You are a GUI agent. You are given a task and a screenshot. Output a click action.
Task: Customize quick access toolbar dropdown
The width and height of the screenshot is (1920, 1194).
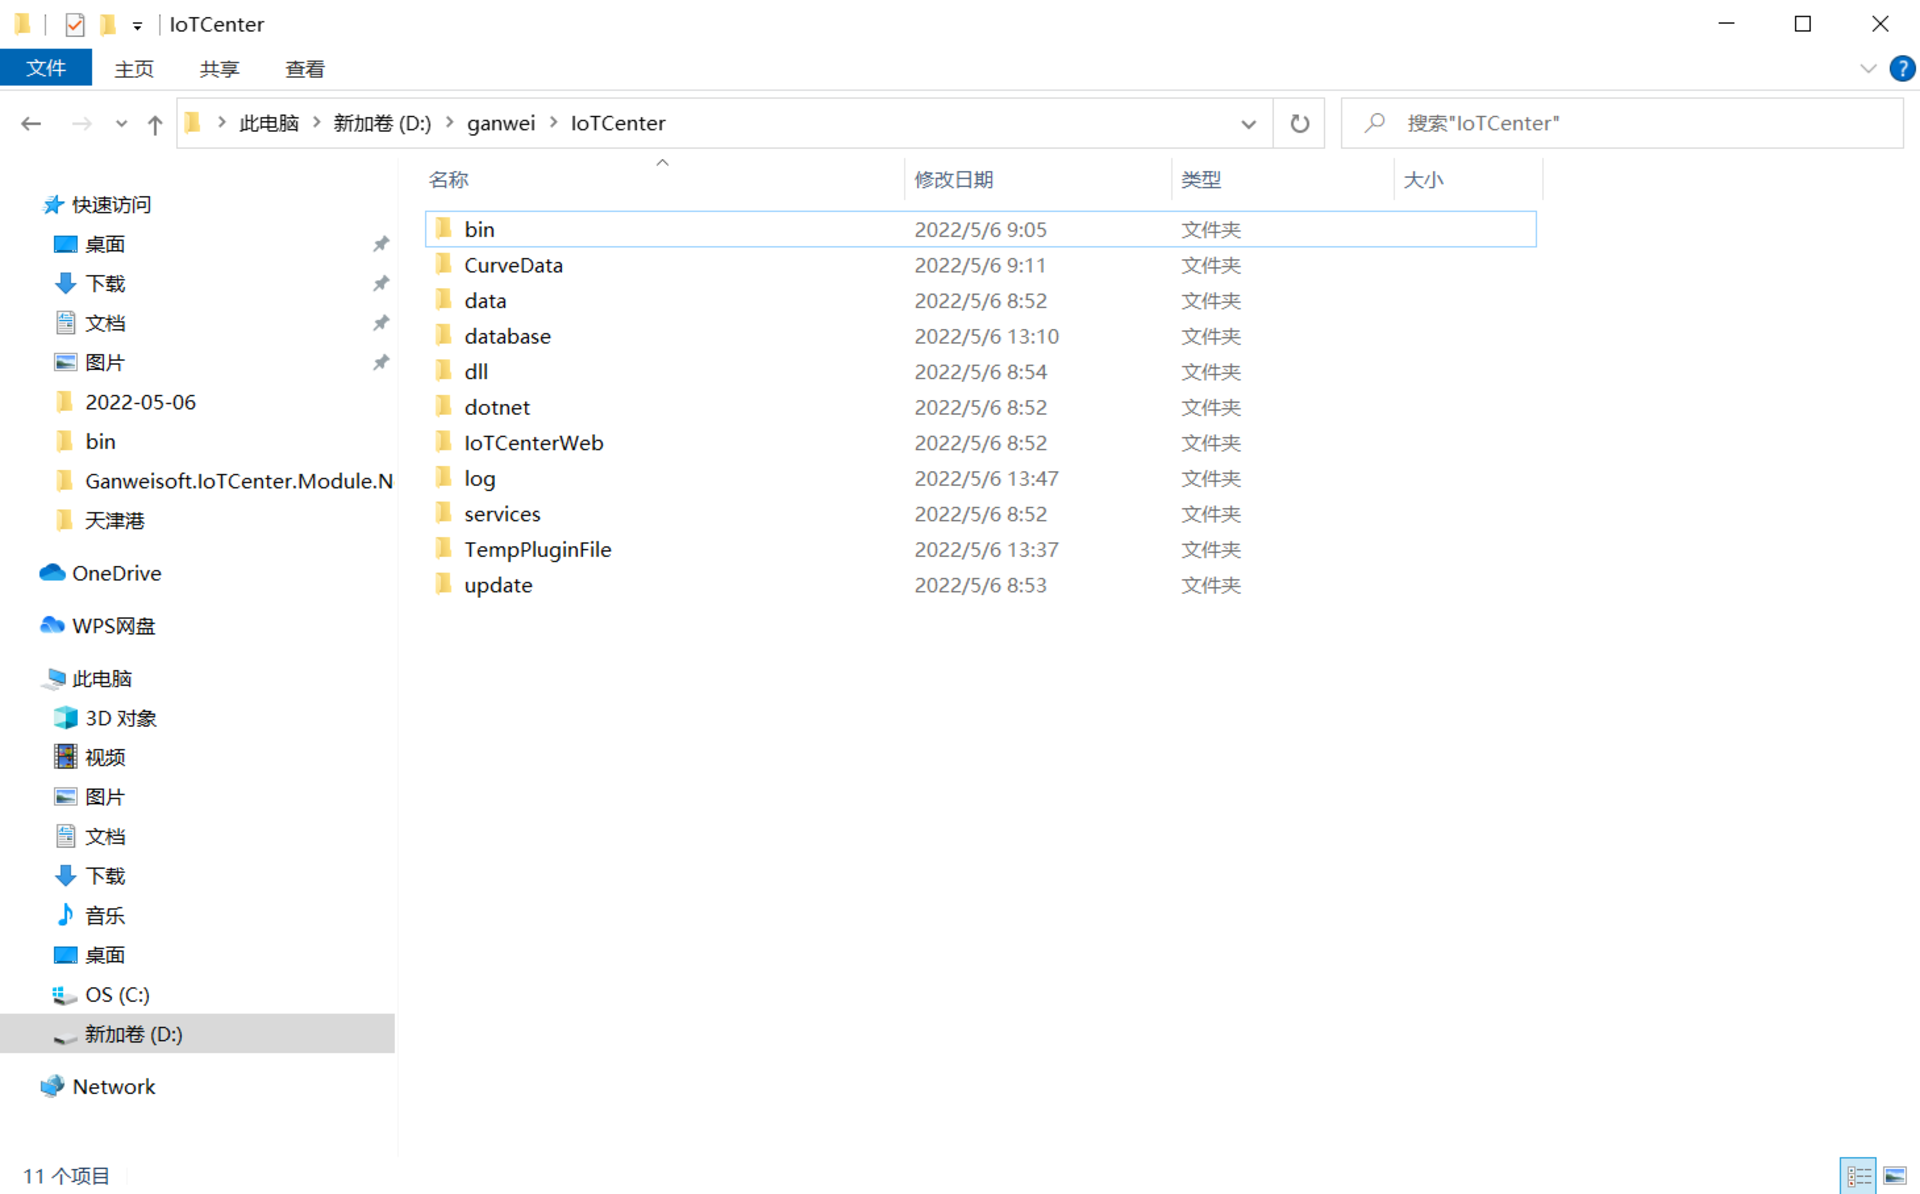137,25
